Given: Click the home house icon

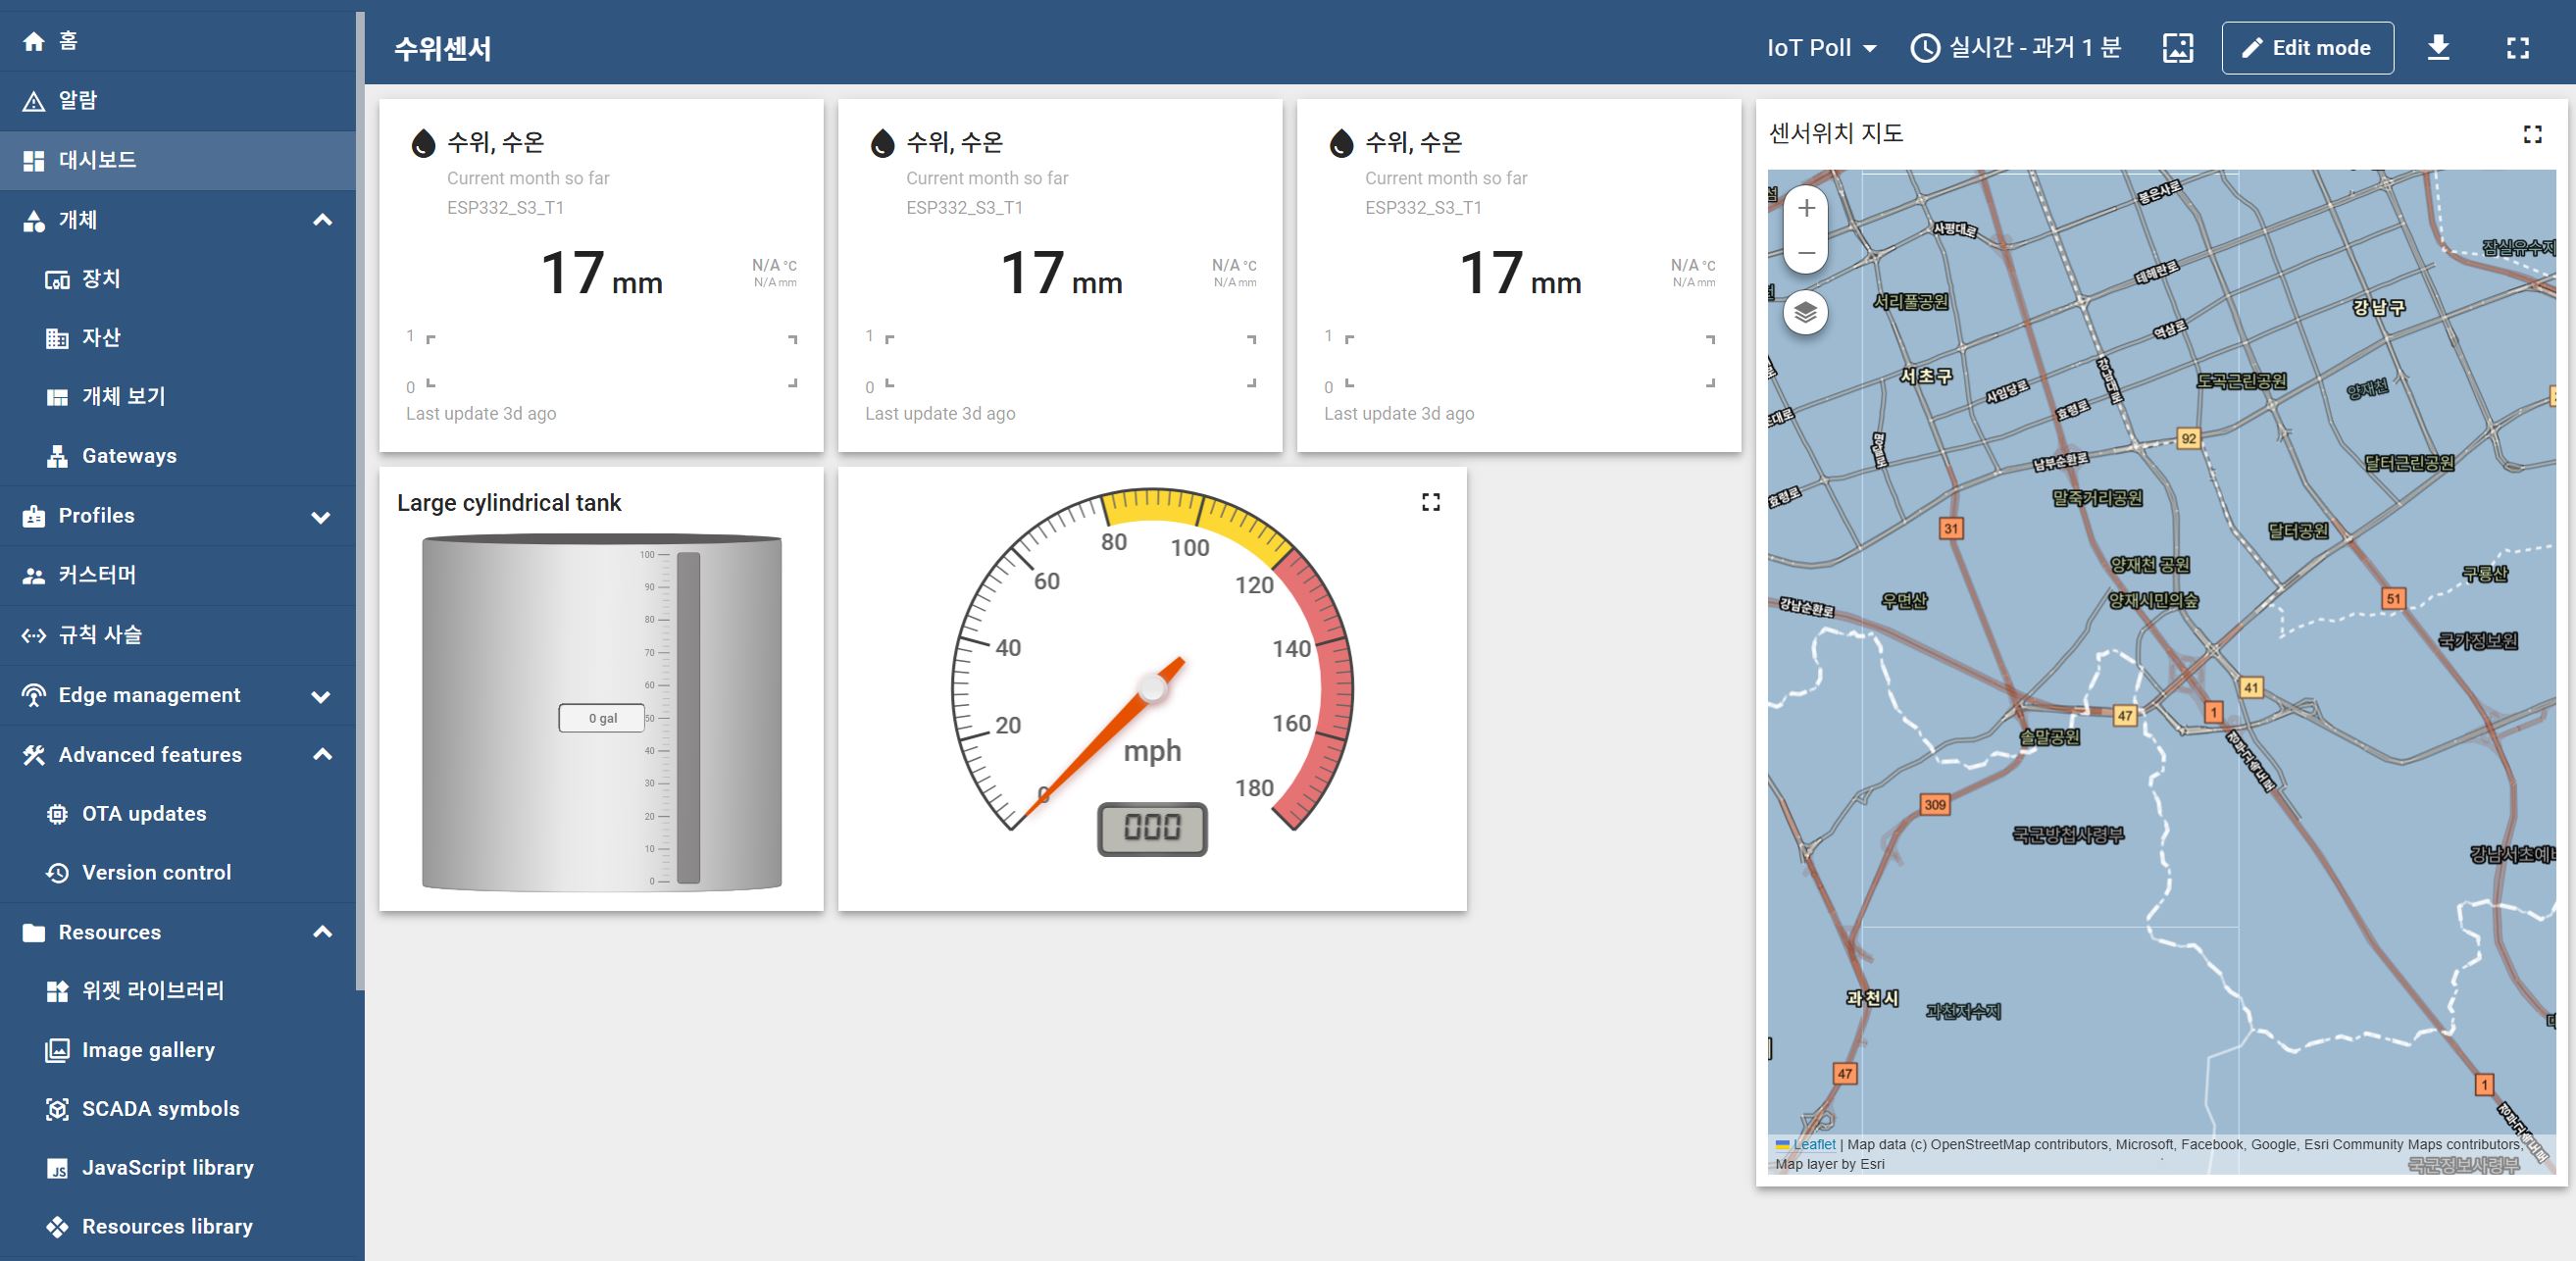Looking at the screenshot, I should 34,41.
